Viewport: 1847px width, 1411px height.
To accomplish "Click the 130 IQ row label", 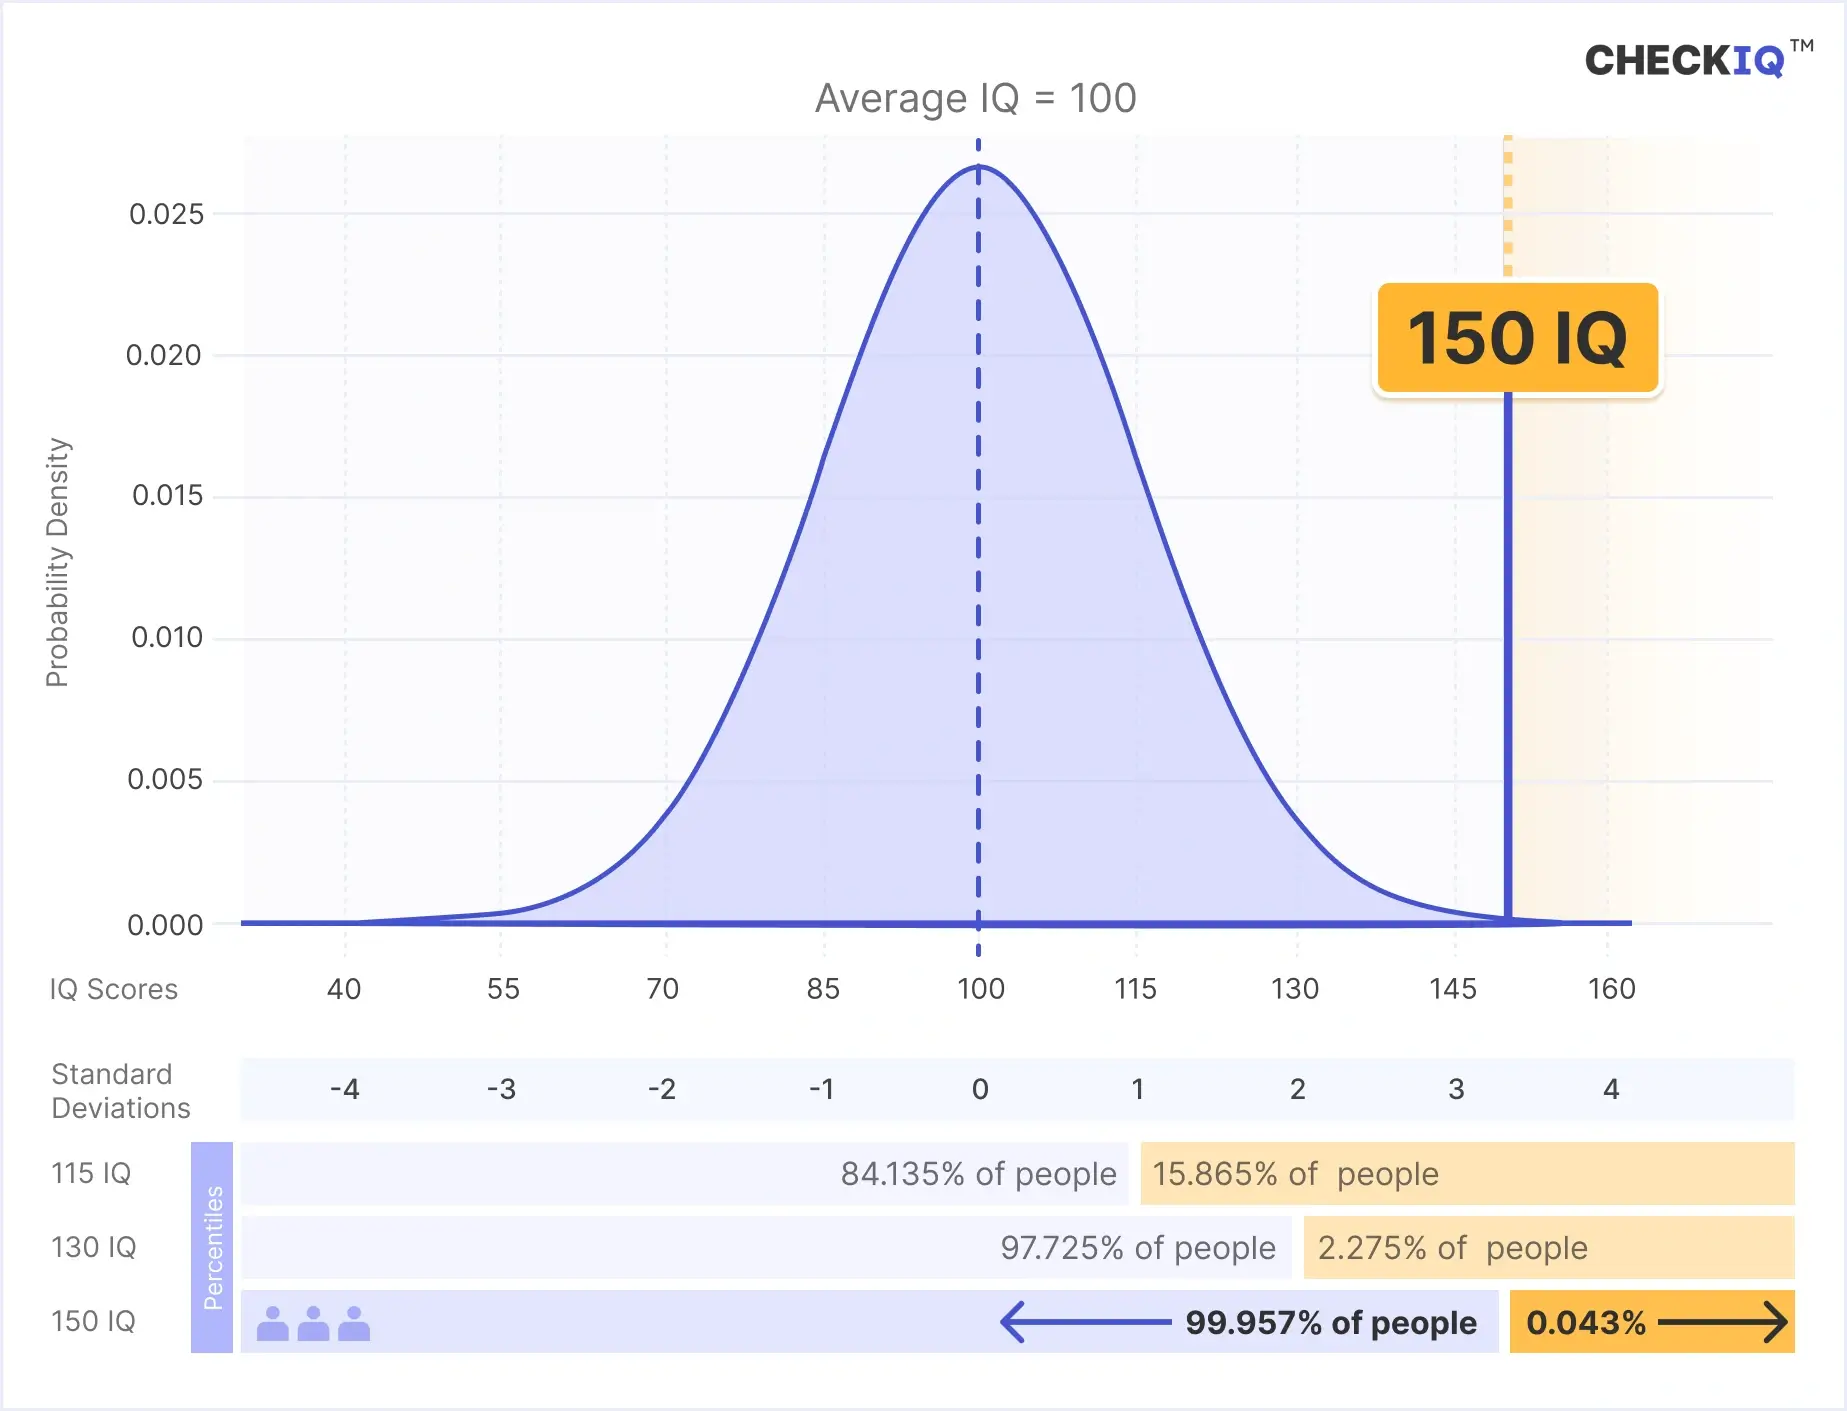I will [94, 1247].
